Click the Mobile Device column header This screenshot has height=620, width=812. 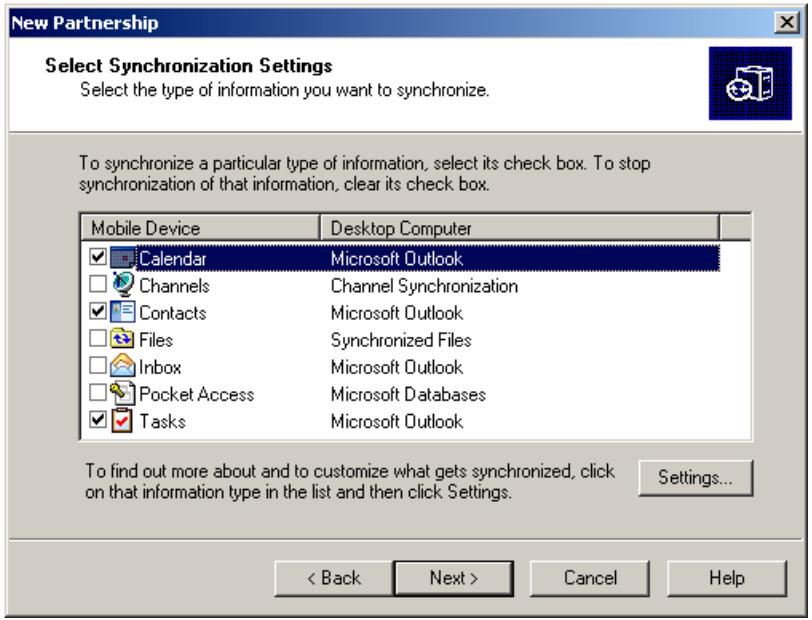tap(199, 228)
